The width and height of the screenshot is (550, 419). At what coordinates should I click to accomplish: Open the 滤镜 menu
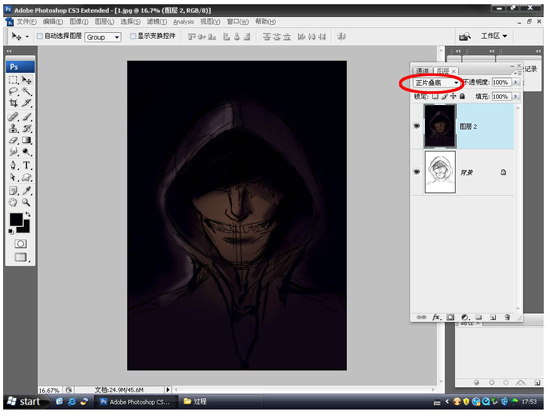coord(157,22)
